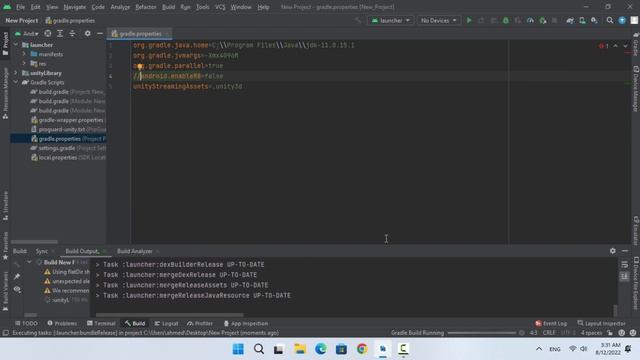This screenshot has width=640, height=360.
Task: Click Collapse All in Project panel
Action: pyautogui.click(x=72, y=33)
